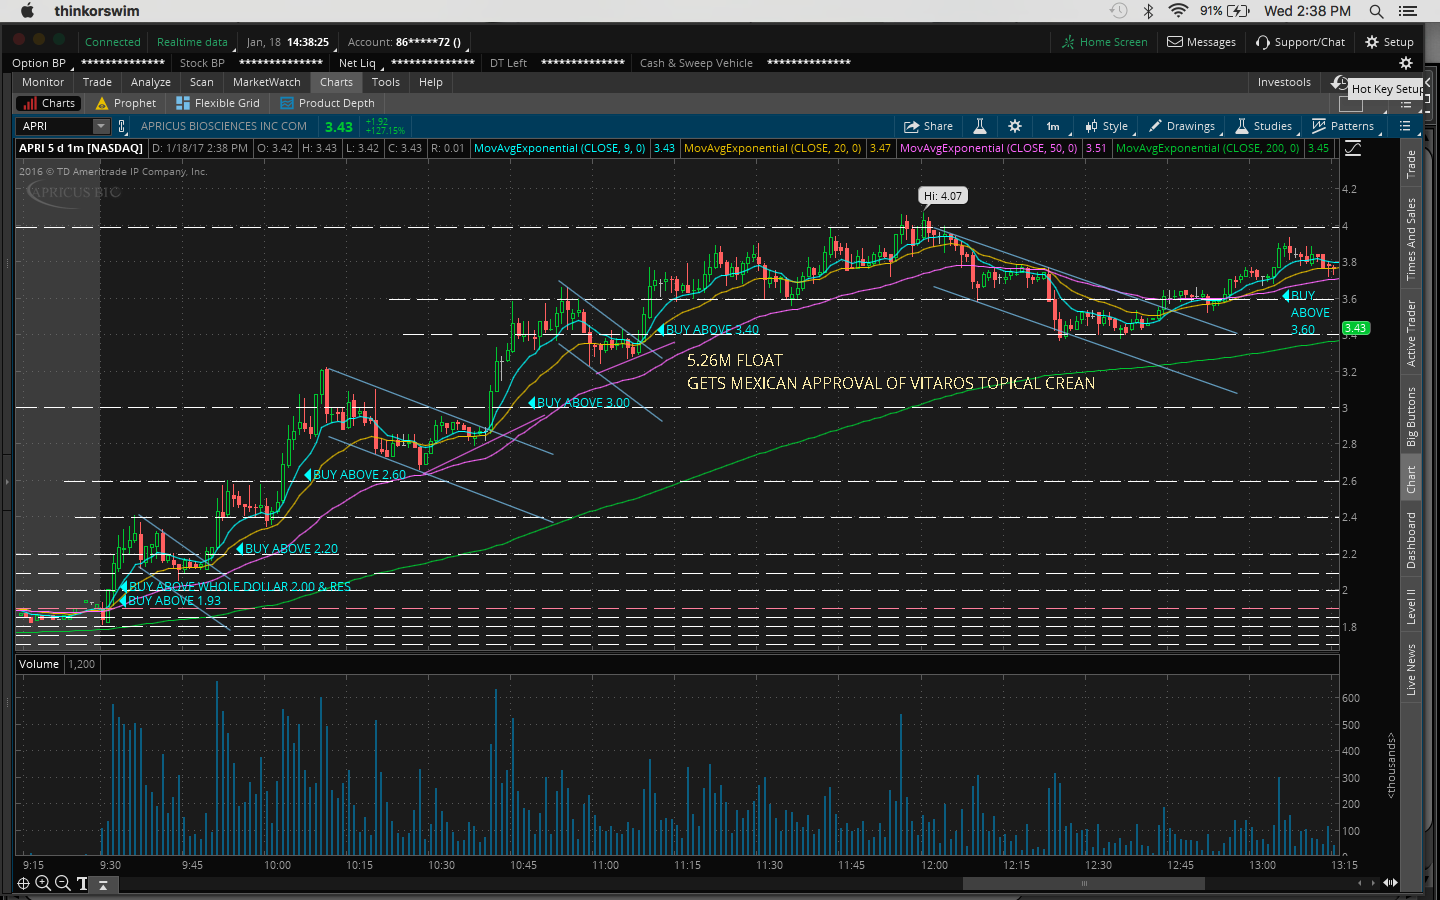The width and height of the screenshot is (1440, 900).
Task: Select the crosshair pan tool
Action: (23, 883)
